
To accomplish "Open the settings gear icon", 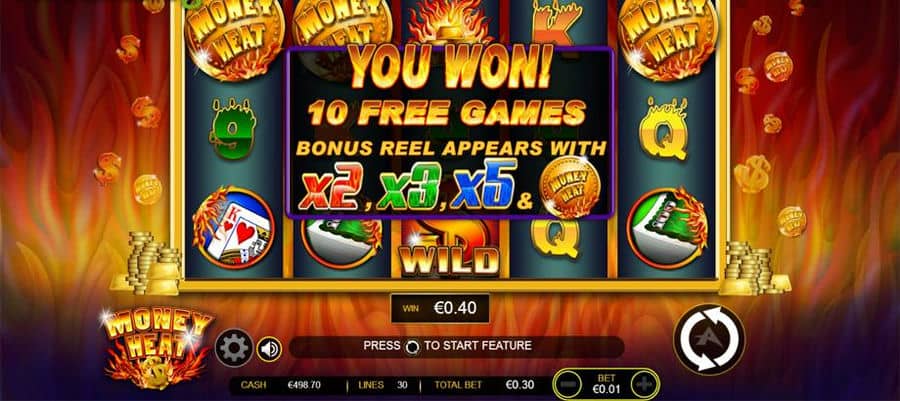I will pyautogui.click(x=234, y=348).
